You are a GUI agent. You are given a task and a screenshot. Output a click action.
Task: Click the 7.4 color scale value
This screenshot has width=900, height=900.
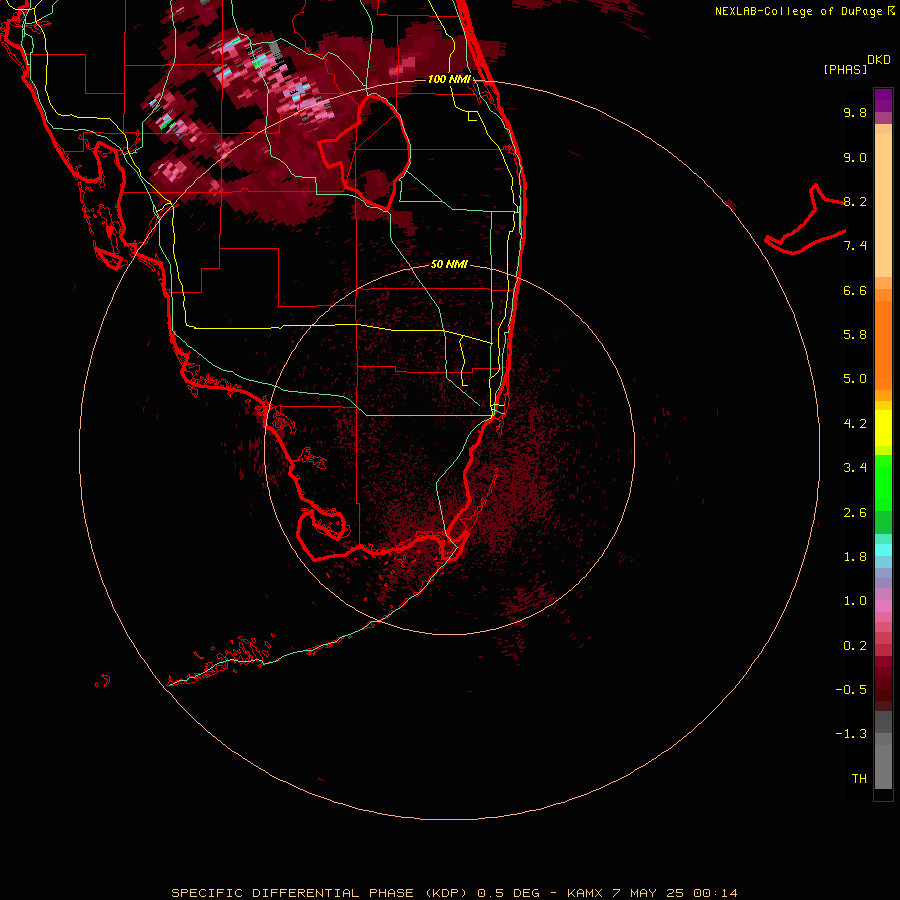(855, 246)
